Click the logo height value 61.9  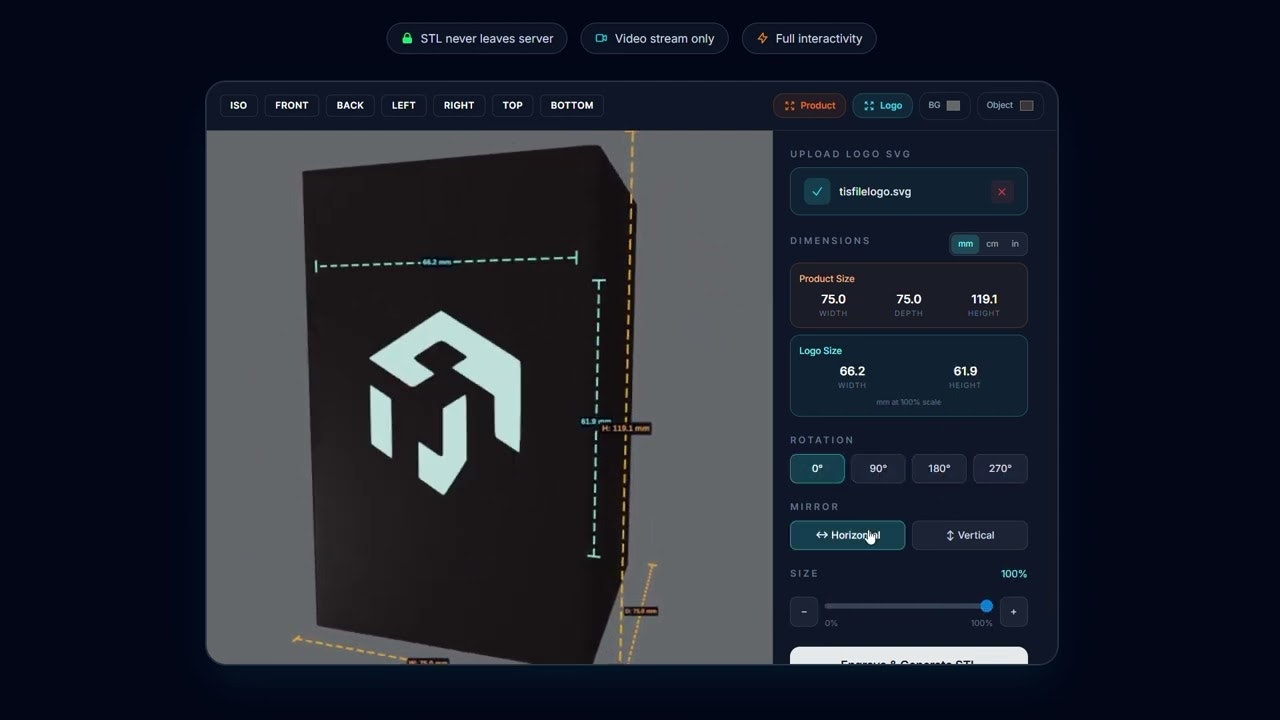[965, 371]
